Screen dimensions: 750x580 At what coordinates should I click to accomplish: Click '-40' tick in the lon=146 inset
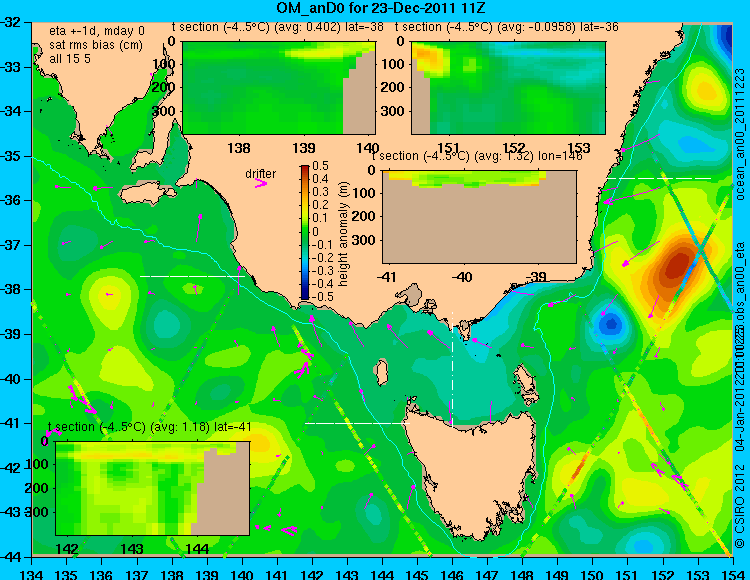coord(462,277)
